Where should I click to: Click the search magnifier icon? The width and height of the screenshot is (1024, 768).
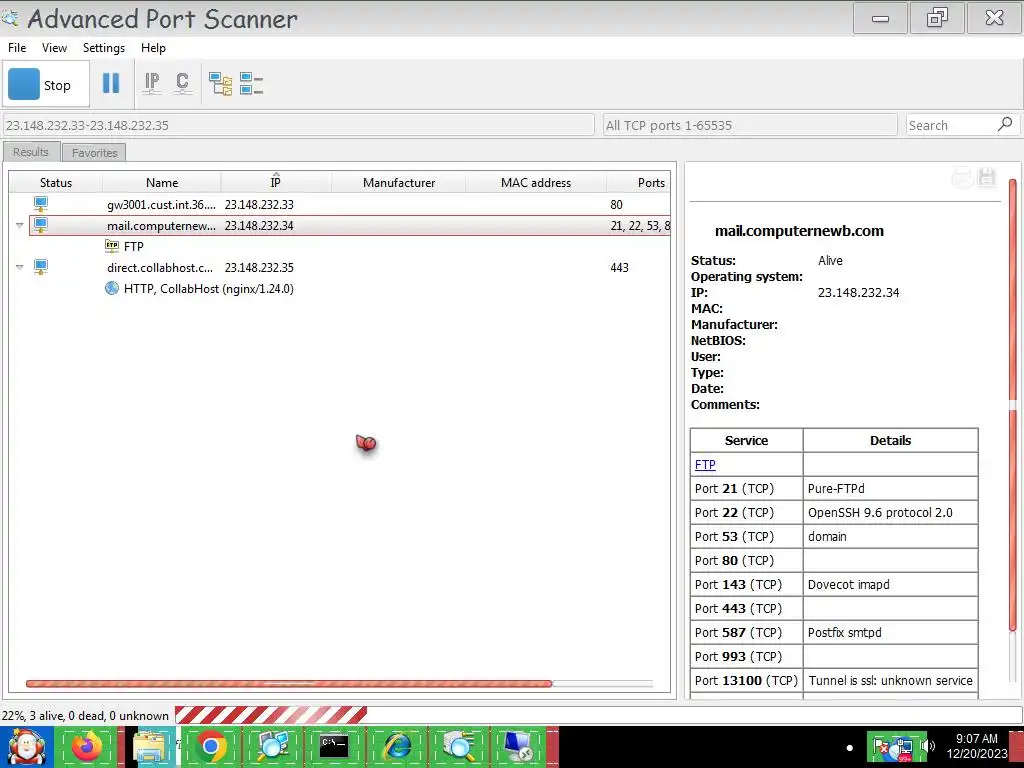[x=1005, y=124]
